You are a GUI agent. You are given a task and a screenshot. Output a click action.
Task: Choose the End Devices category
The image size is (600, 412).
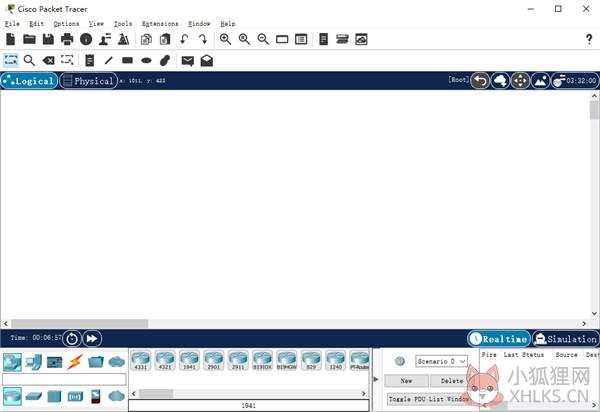34,362
